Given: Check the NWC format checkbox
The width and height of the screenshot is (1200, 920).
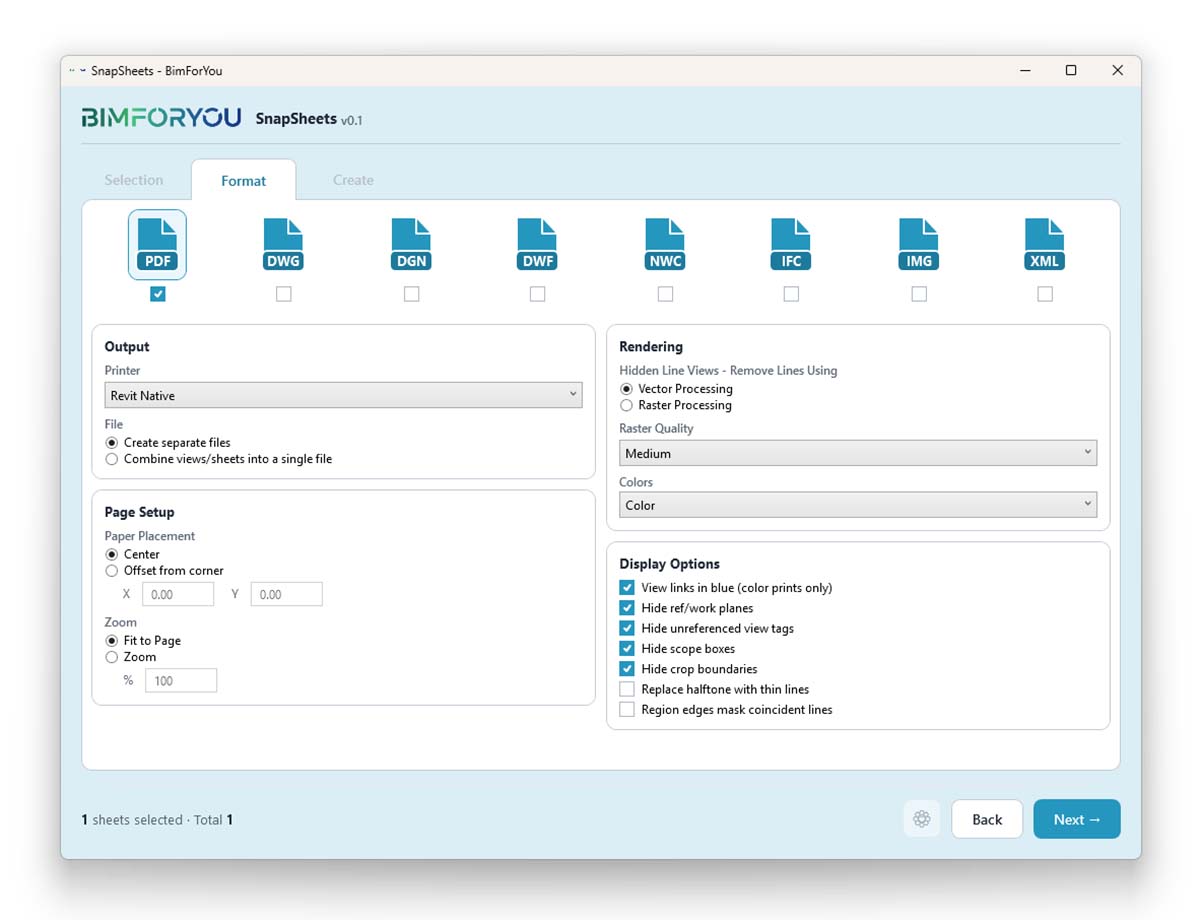Looking at the screenshot, I should [x=665, y=294].
